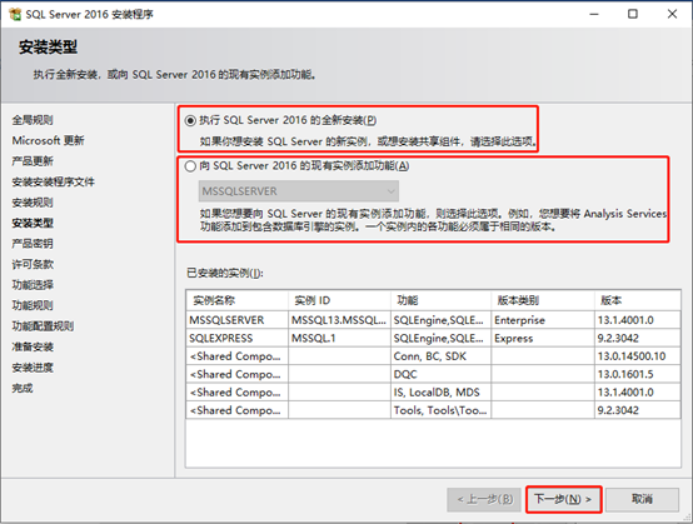
Task: Click the Tools, Tools\Too... feature cell
Action: 441,410
